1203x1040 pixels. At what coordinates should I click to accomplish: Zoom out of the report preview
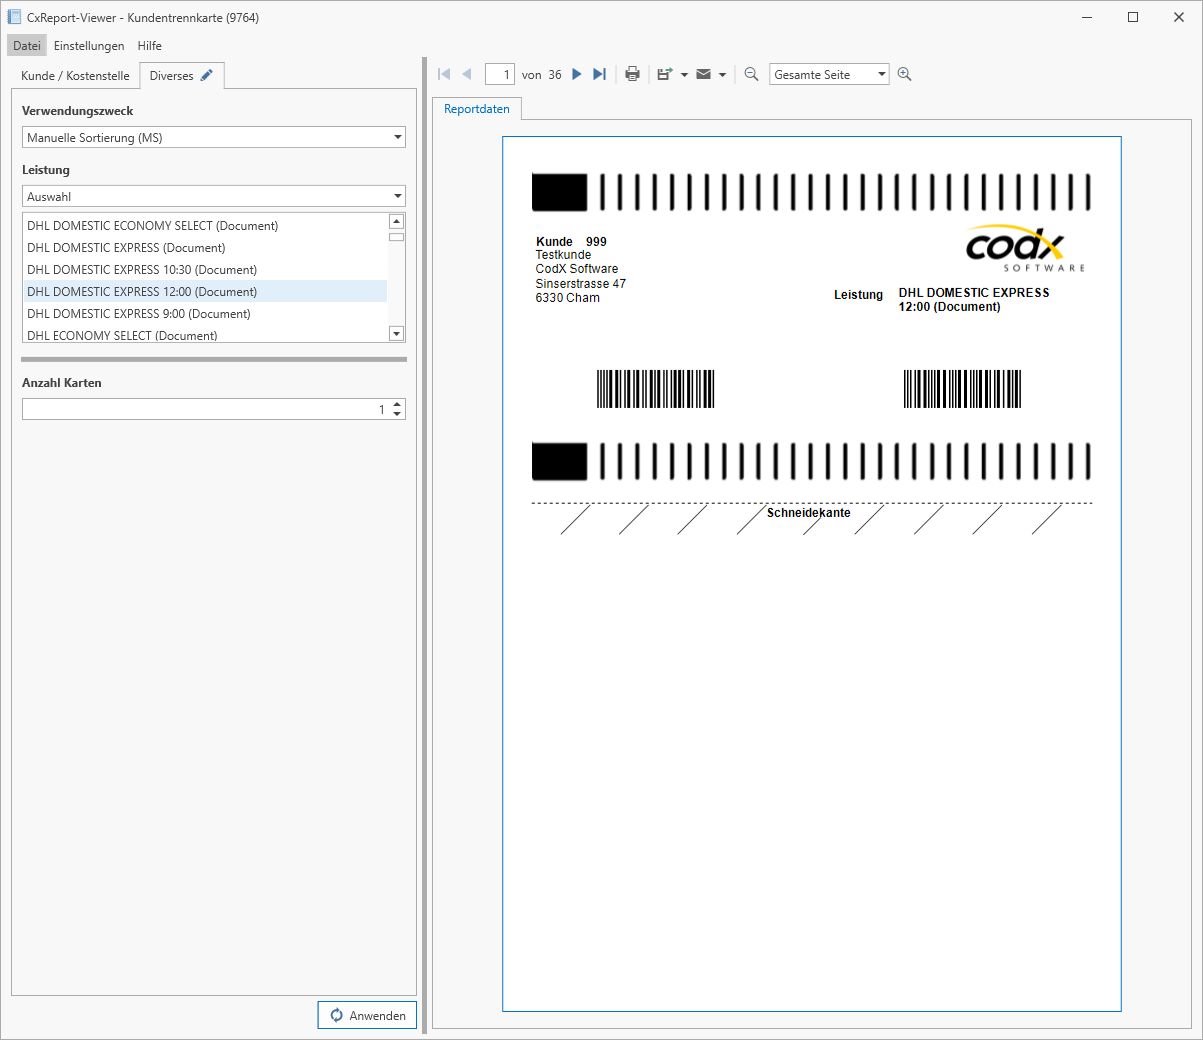[752, 74]
